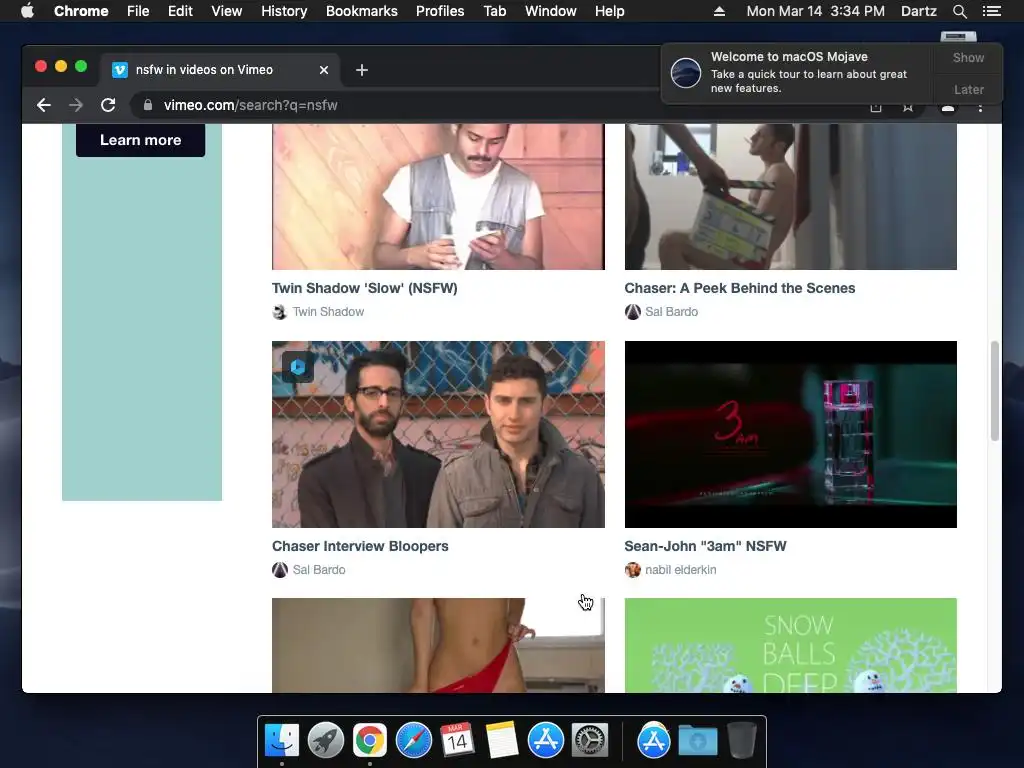Open Spotlight search in menu bar
Screen dimensions: 1024x768
959,11
